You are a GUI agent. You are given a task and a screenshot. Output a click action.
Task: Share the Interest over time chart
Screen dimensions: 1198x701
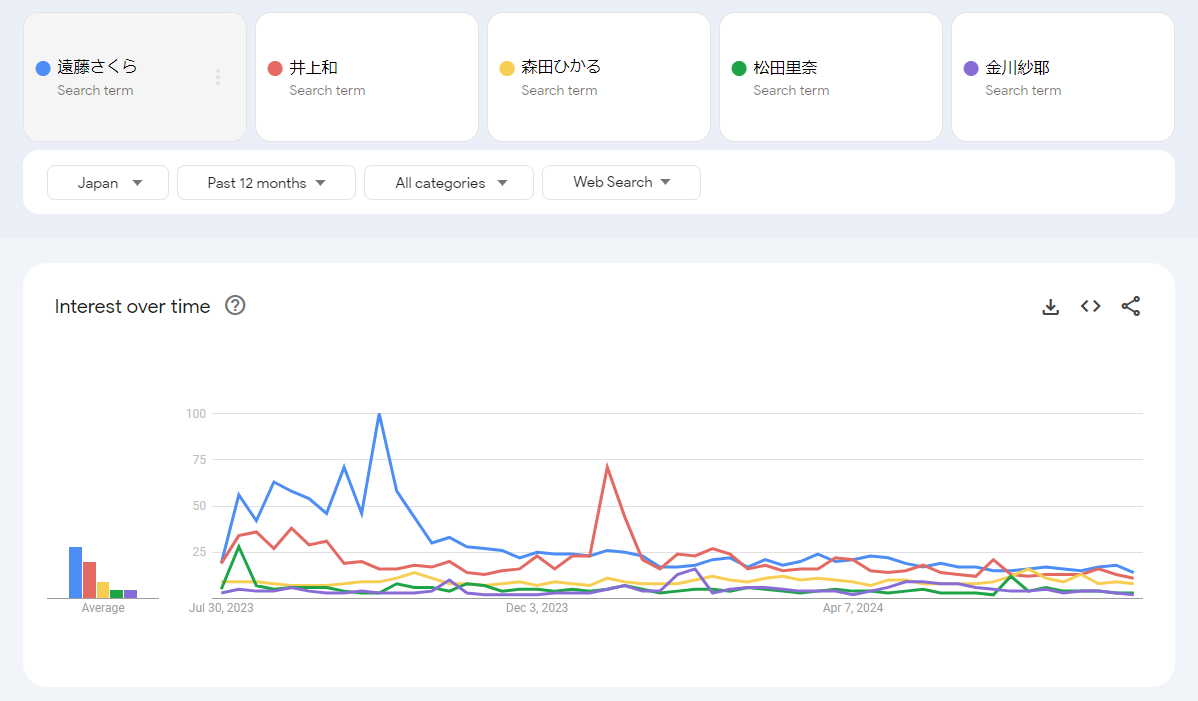click(1130, 307)
